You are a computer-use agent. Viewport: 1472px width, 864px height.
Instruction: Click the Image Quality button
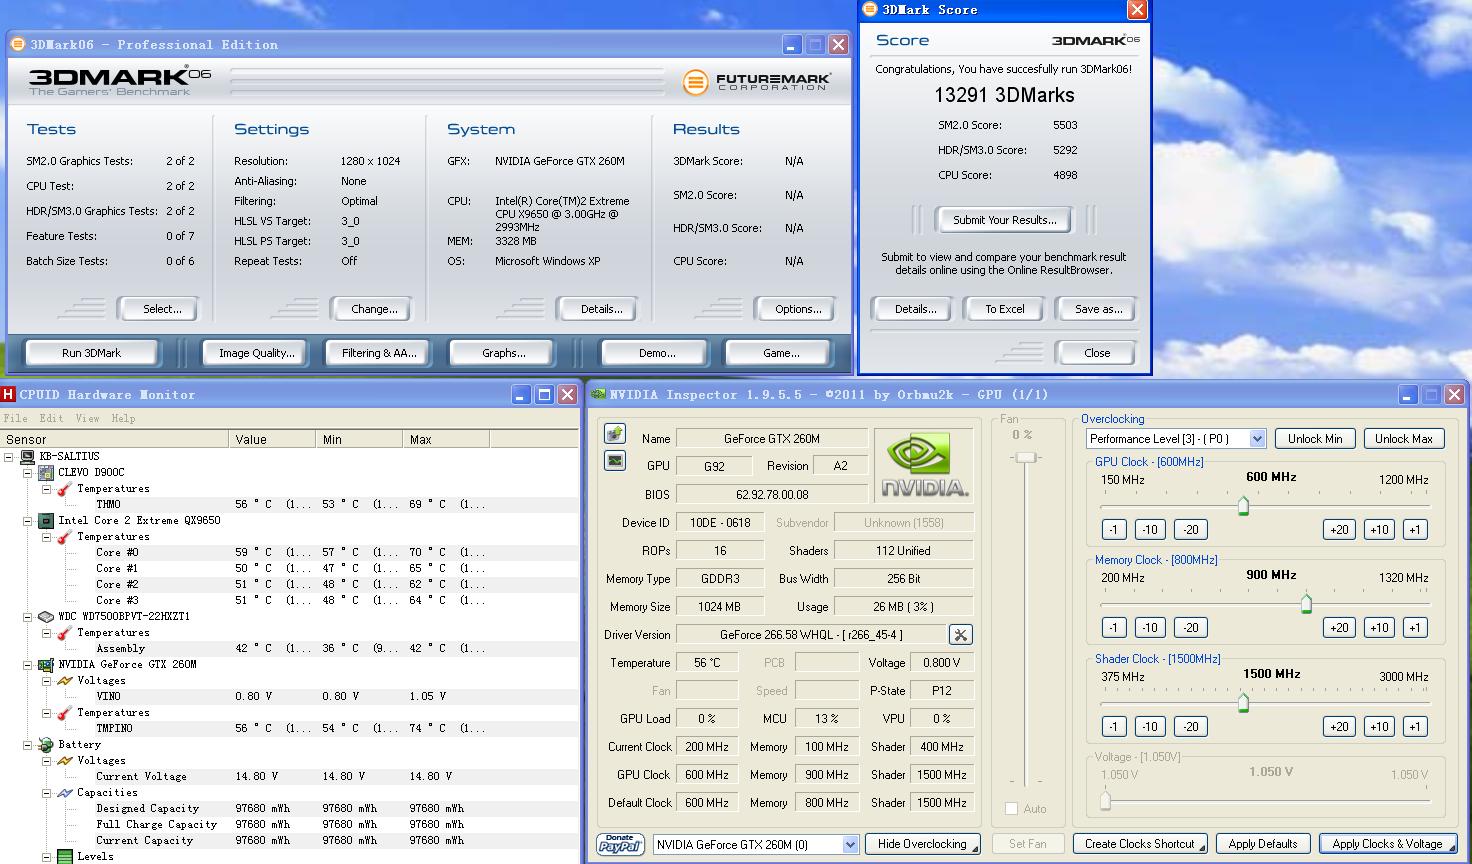coord(257,352)
